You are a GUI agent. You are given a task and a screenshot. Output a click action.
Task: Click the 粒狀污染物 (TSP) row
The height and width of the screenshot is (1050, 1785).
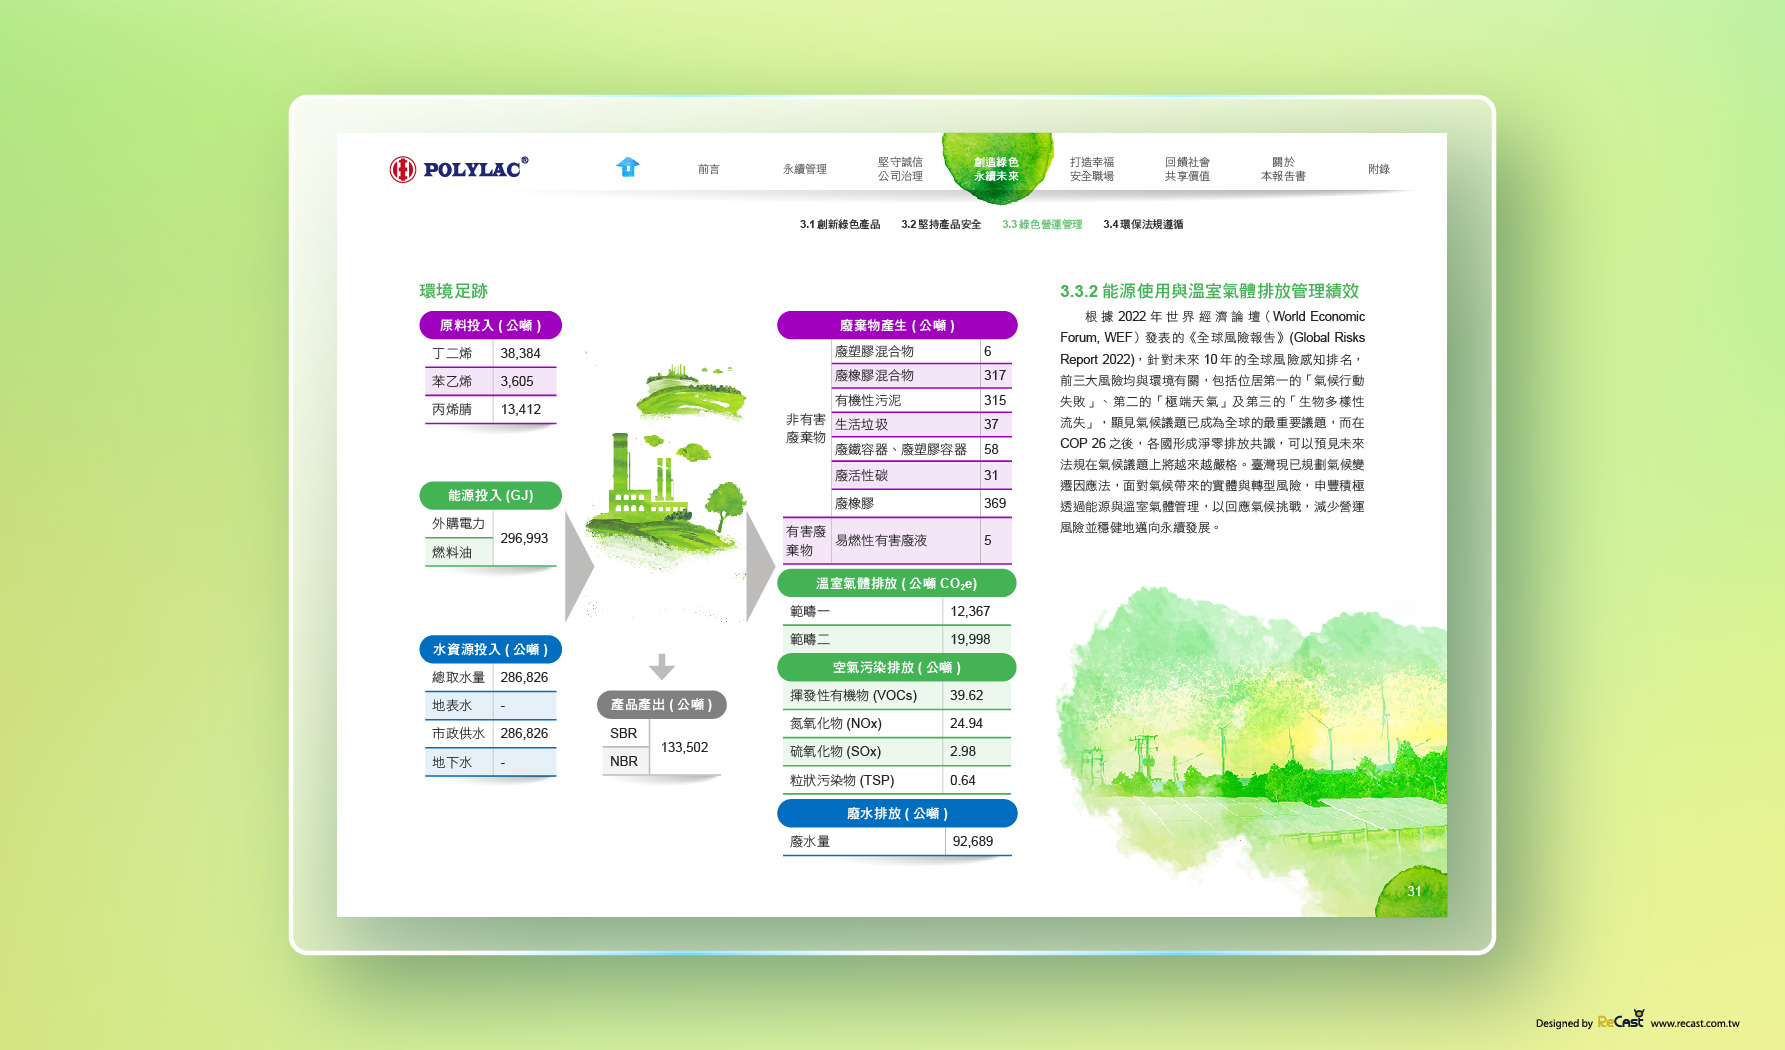(897, 780)
